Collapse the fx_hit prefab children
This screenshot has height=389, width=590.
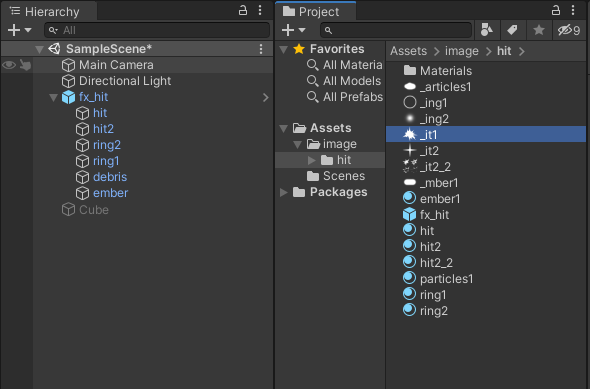point(53,97)
